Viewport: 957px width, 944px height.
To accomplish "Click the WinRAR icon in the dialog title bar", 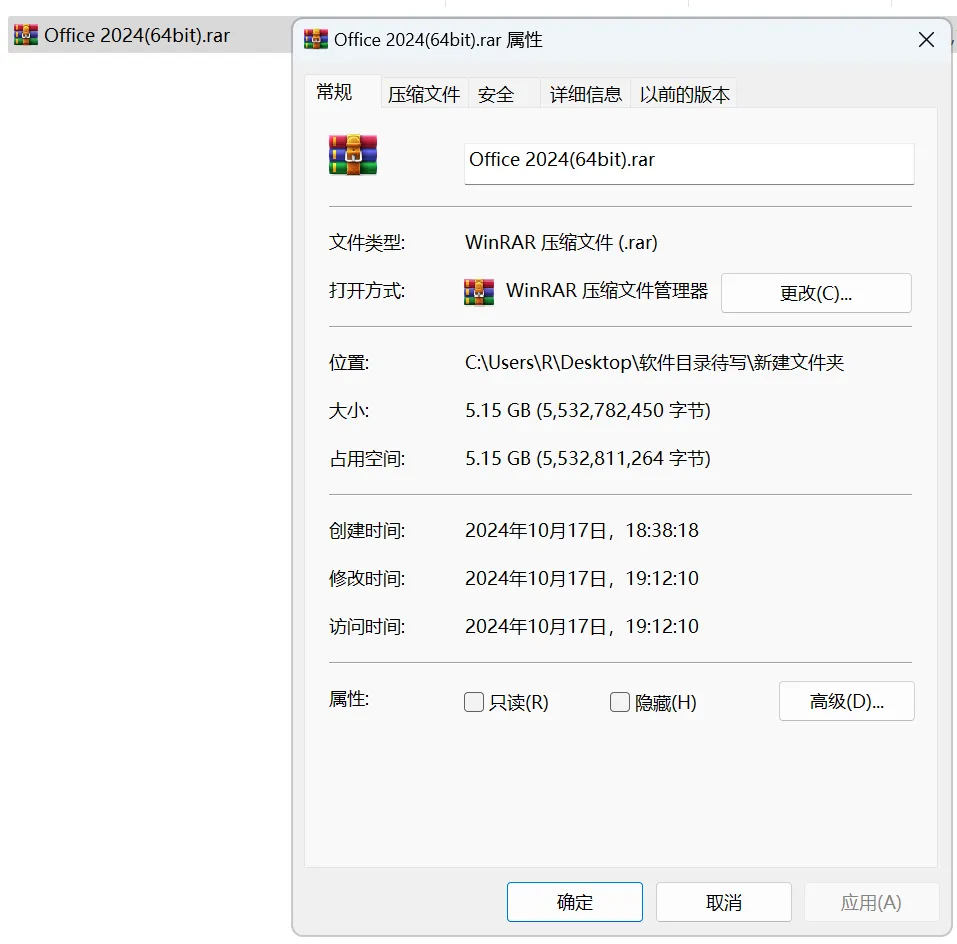I will coord(316,39).
